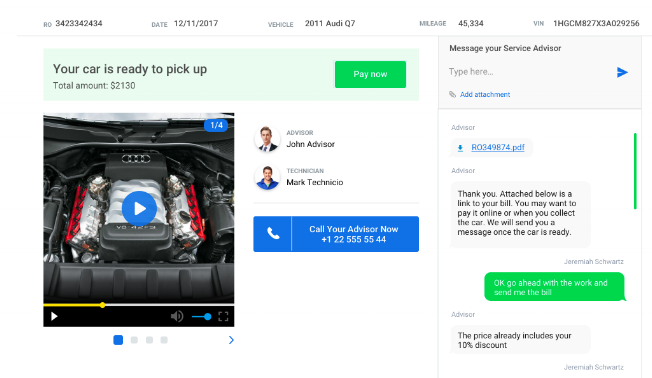Select the fourth carousel dot
The height and width of the screenshot is (378, 652).
tap(164, 340)
